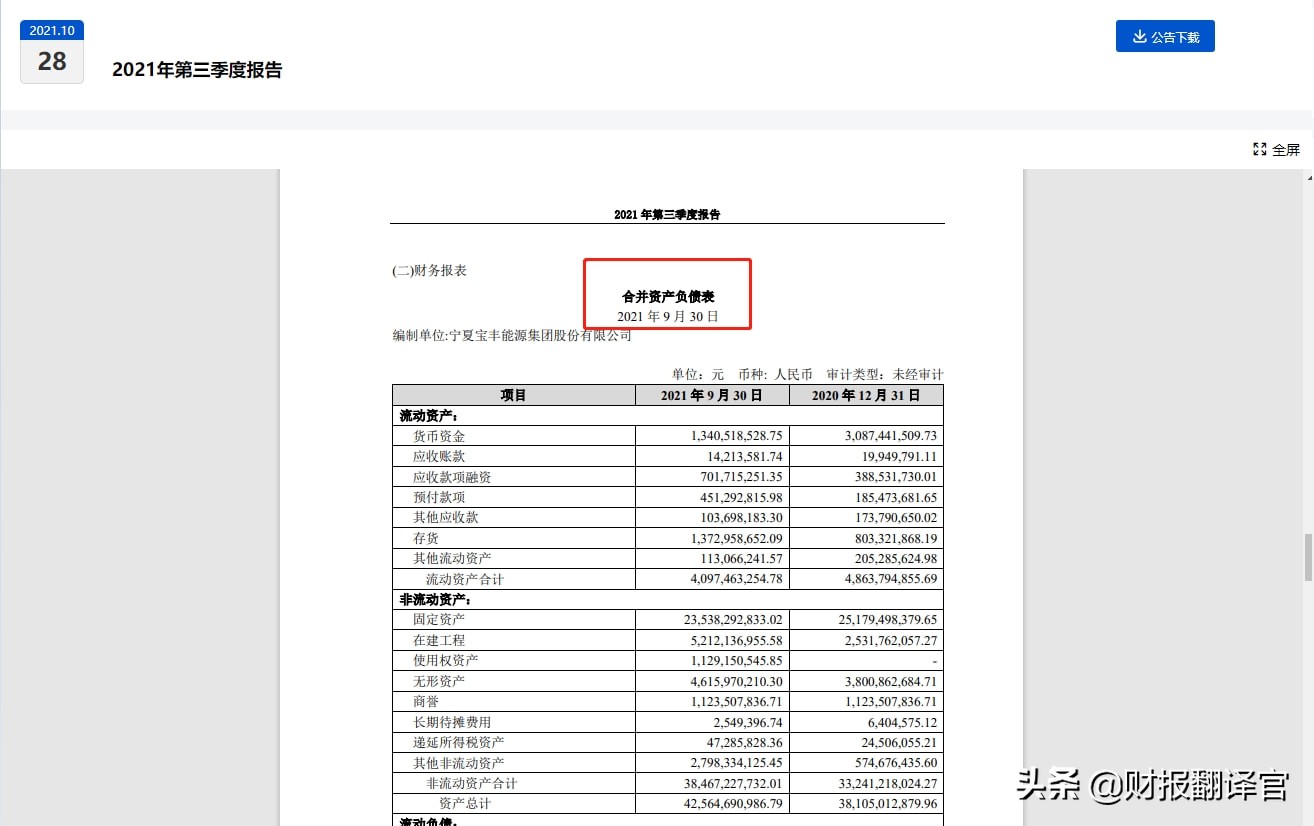The image size is (1314, 826).
Task: Click the 存货 row label
Action: point(426,538)
